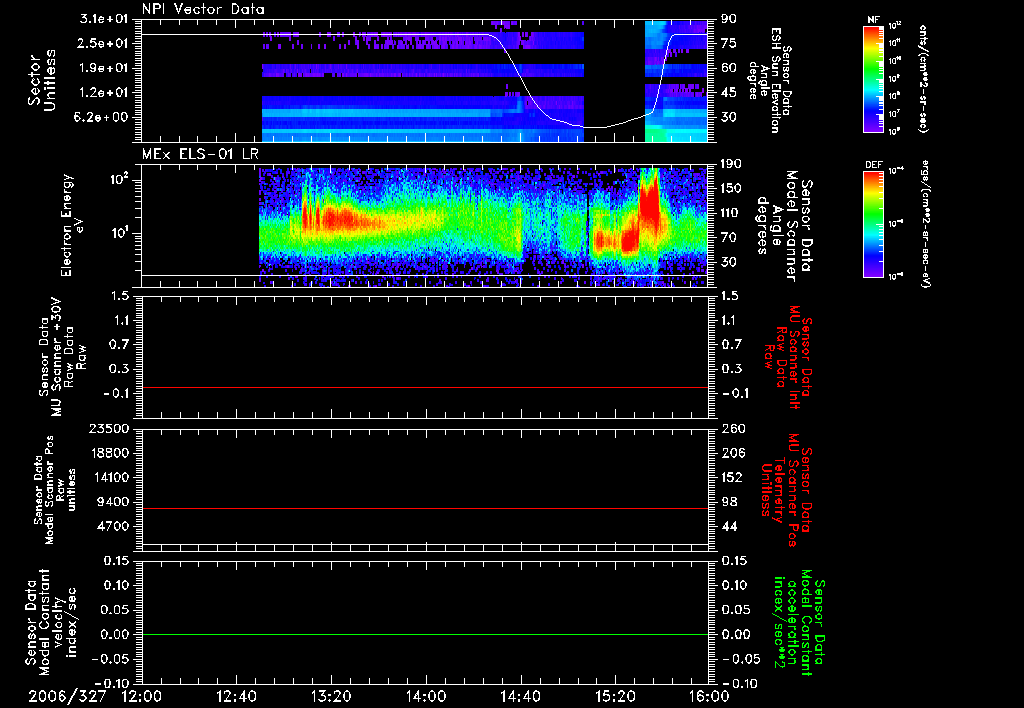
Task: Select the "MEx ELS-01 LR" panel title
Action: [x=200, y=154]
